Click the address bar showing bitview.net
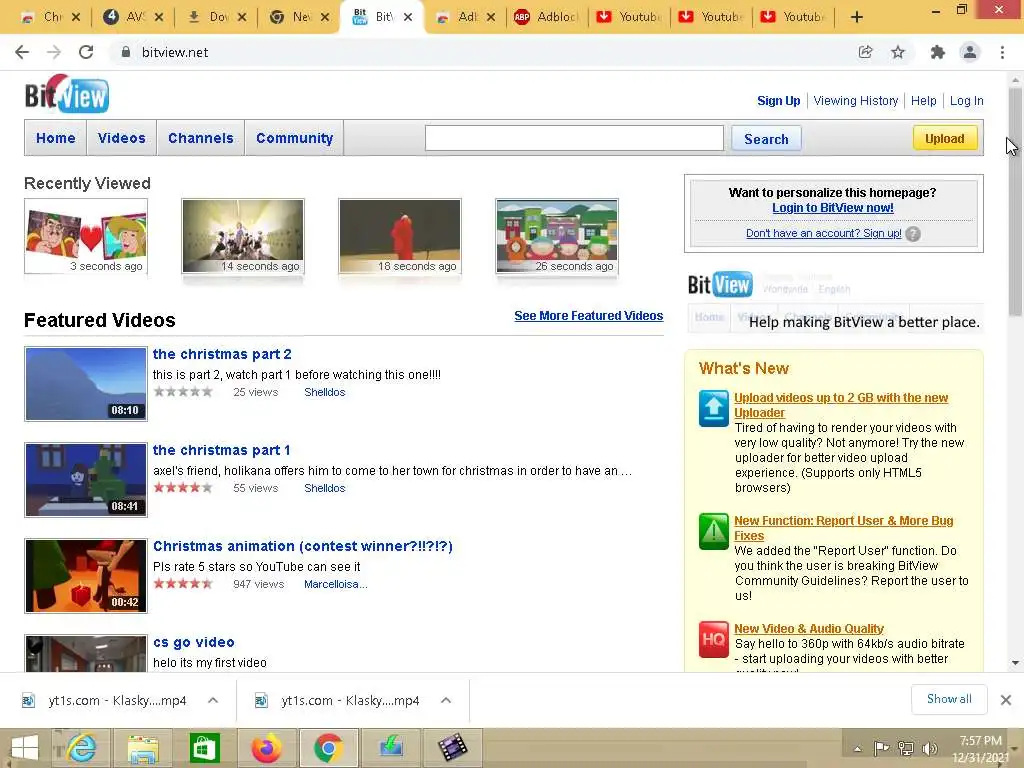1024x768 pixels. (x=483, y=52)
